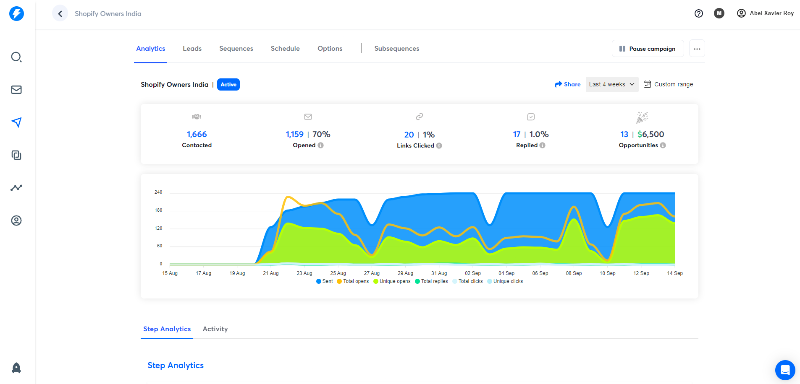Image resolution: width=800 pixels, height=384 pixels.
Task: Open the copy templates sidebar icon
Action: [16, 155]
